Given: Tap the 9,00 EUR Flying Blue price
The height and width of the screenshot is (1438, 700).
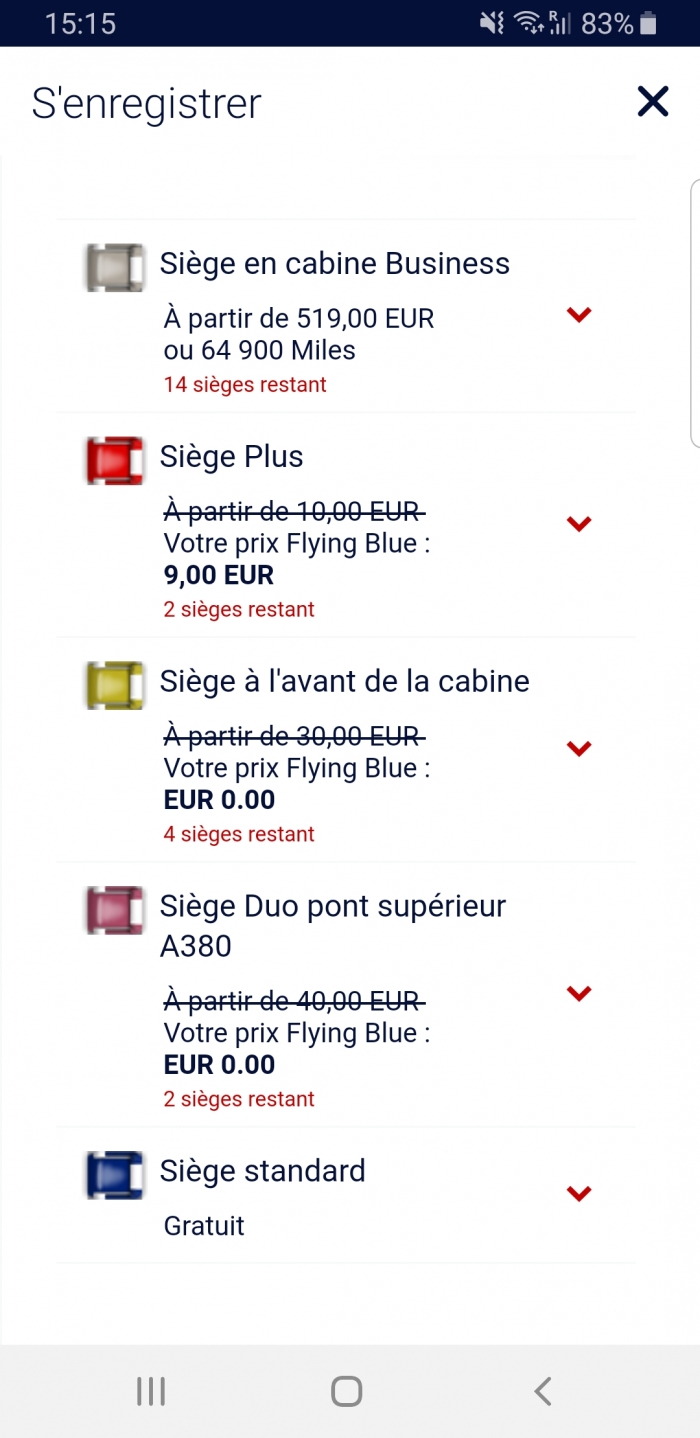Looking at the screenshot, I should click(x=219, y=575).
